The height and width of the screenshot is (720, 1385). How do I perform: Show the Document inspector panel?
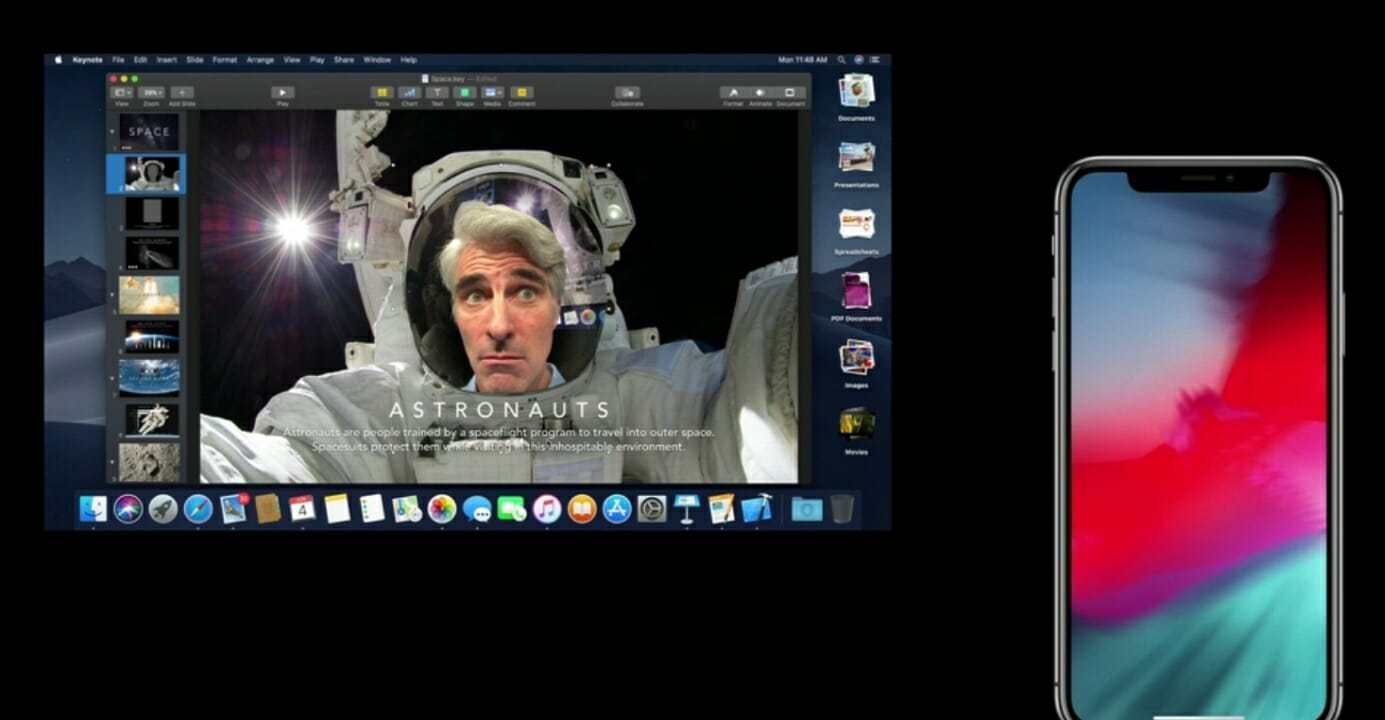(790, 93)
